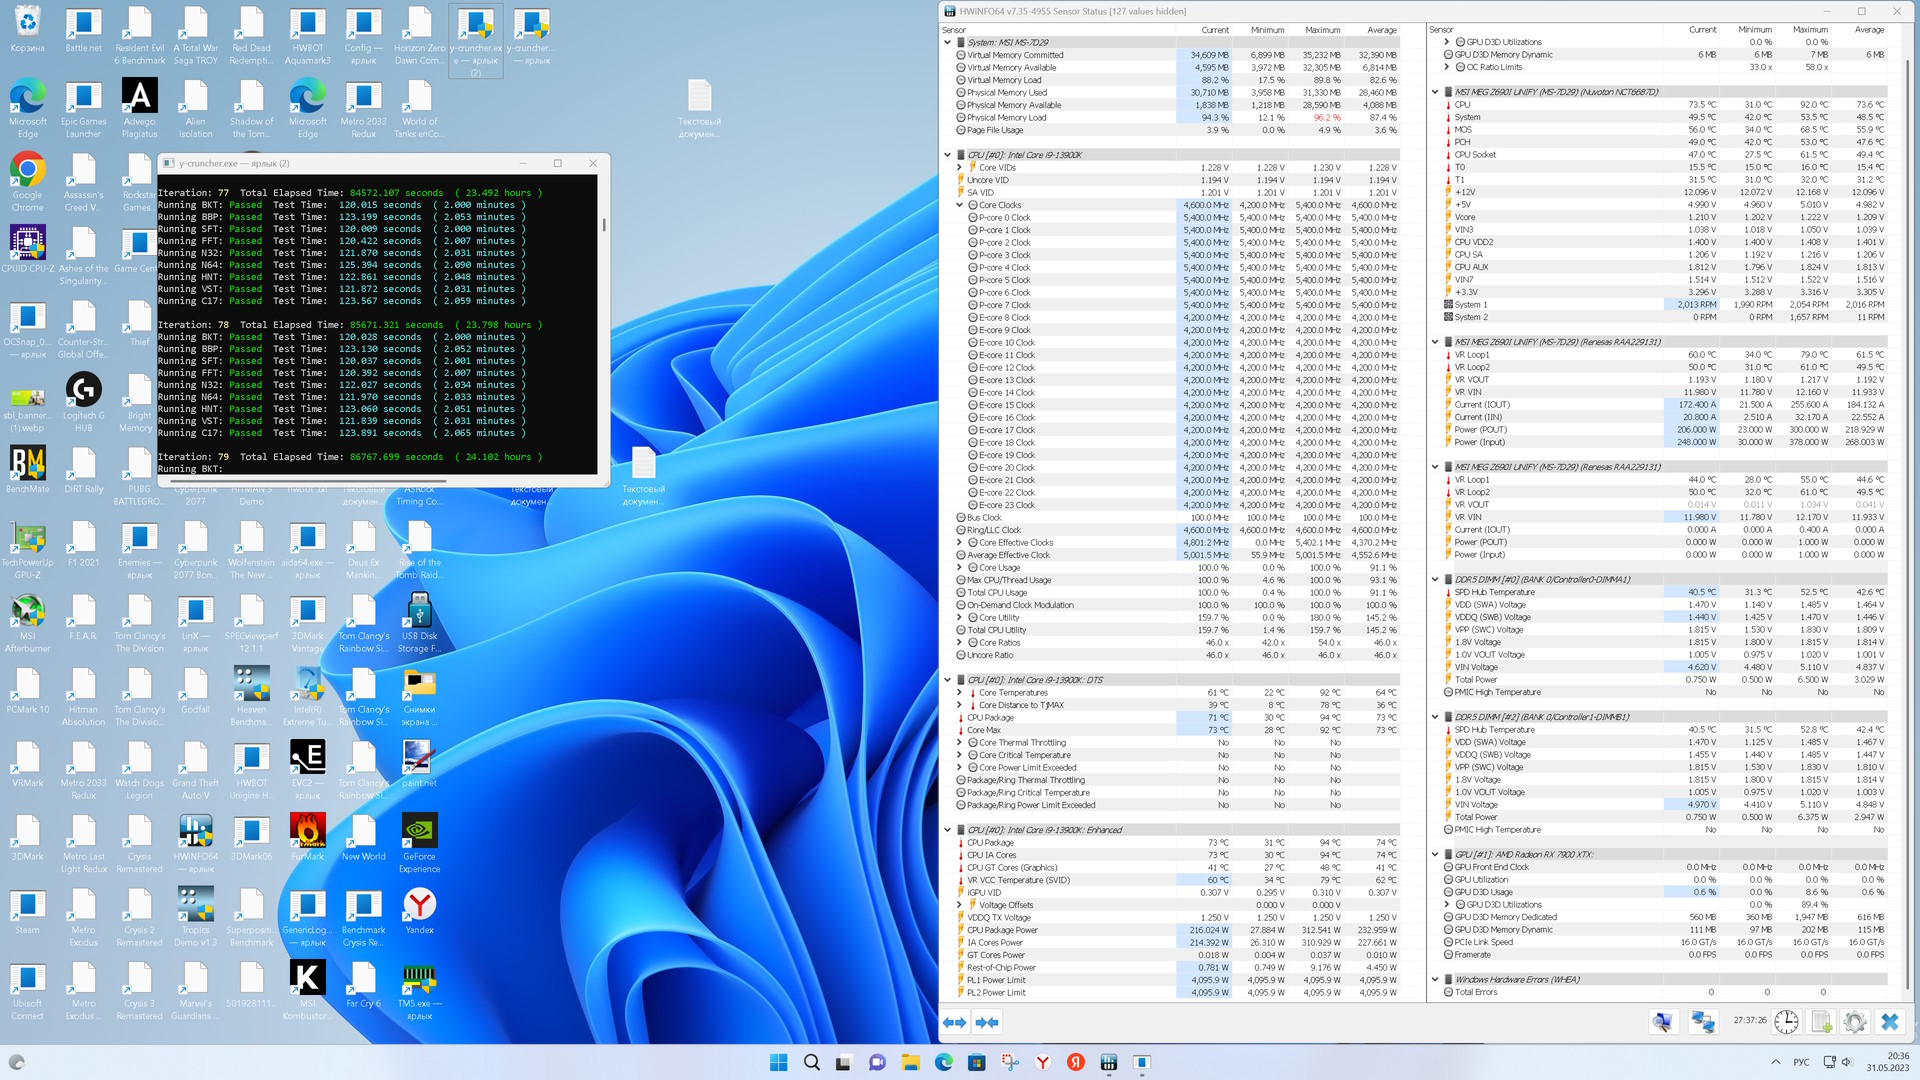Expand the Core VIDs row

(960, 168)
